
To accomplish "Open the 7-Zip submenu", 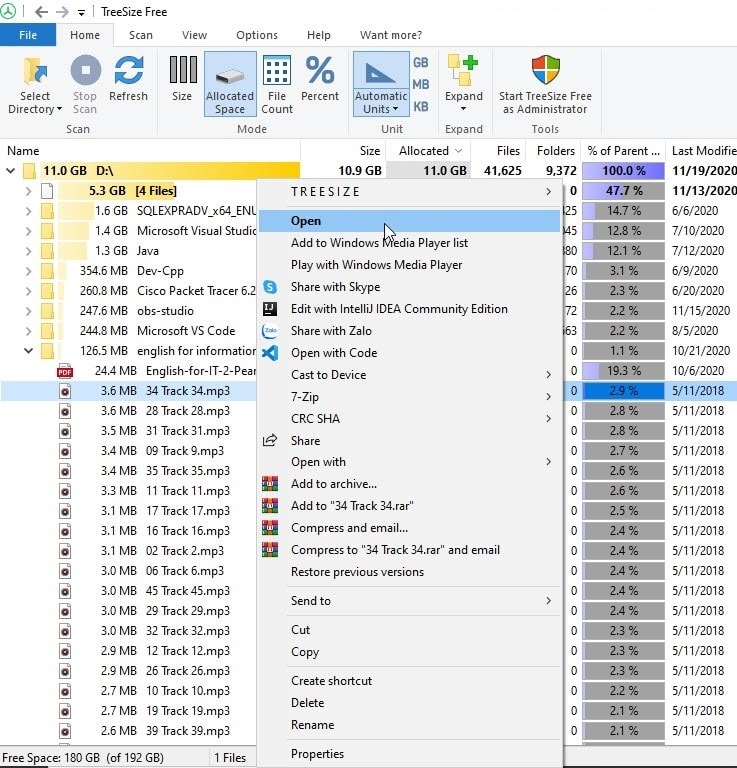I will 409,397.
